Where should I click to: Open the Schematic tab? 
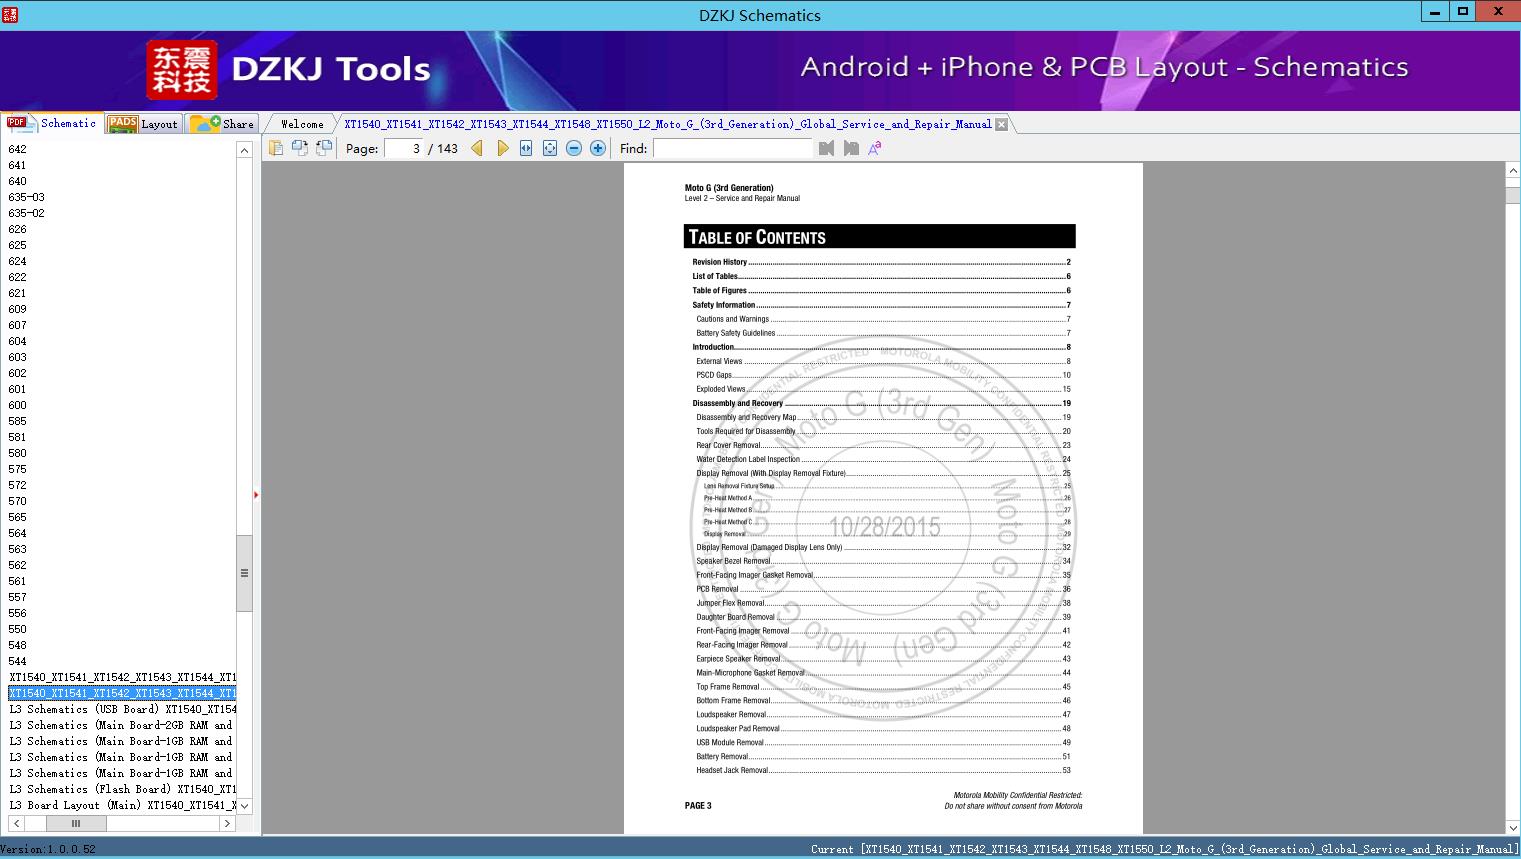coord(52,123)
